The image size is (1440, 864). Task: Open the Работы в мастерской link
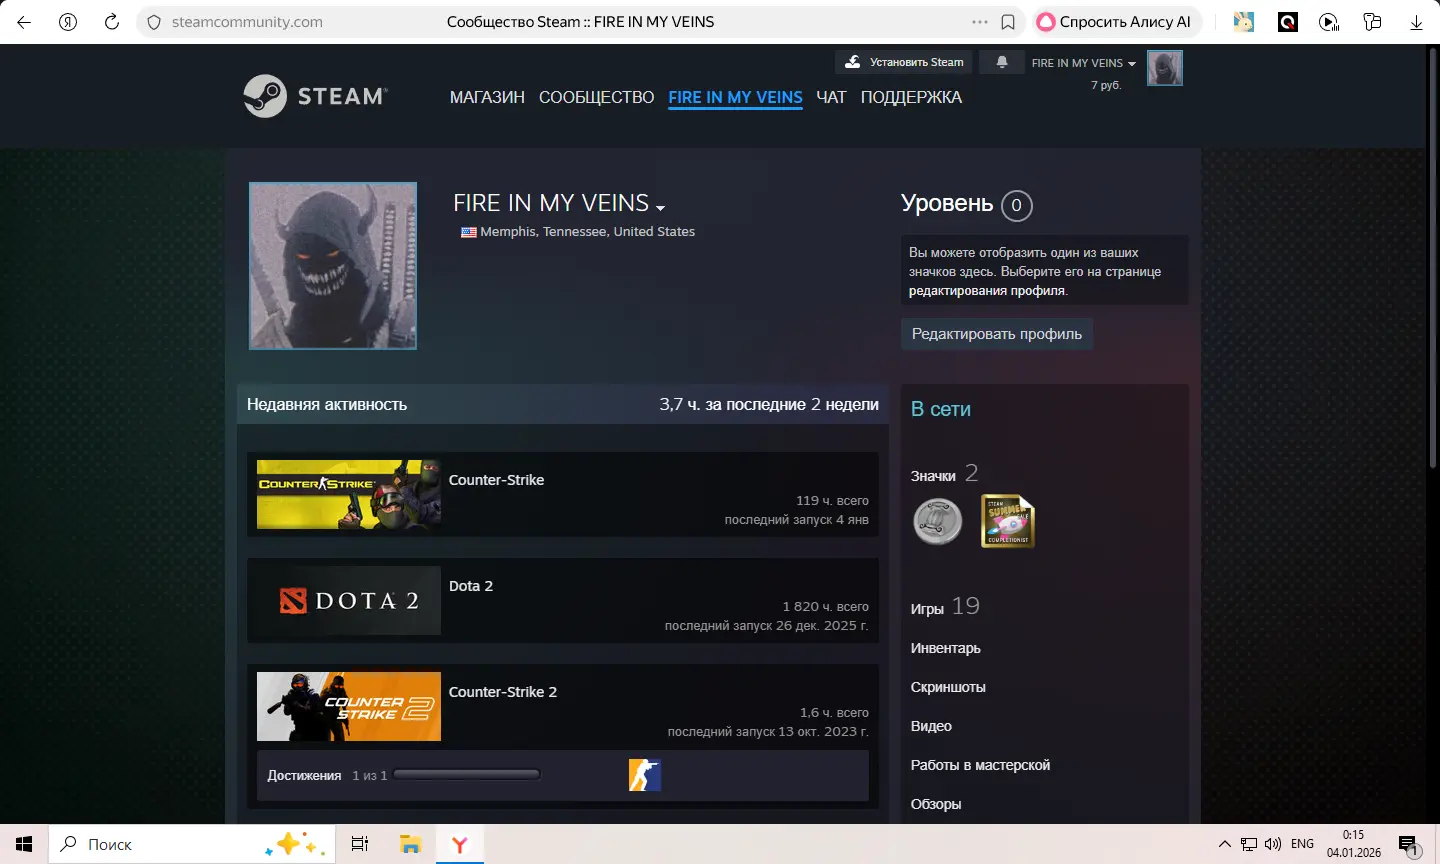[980, 765]
